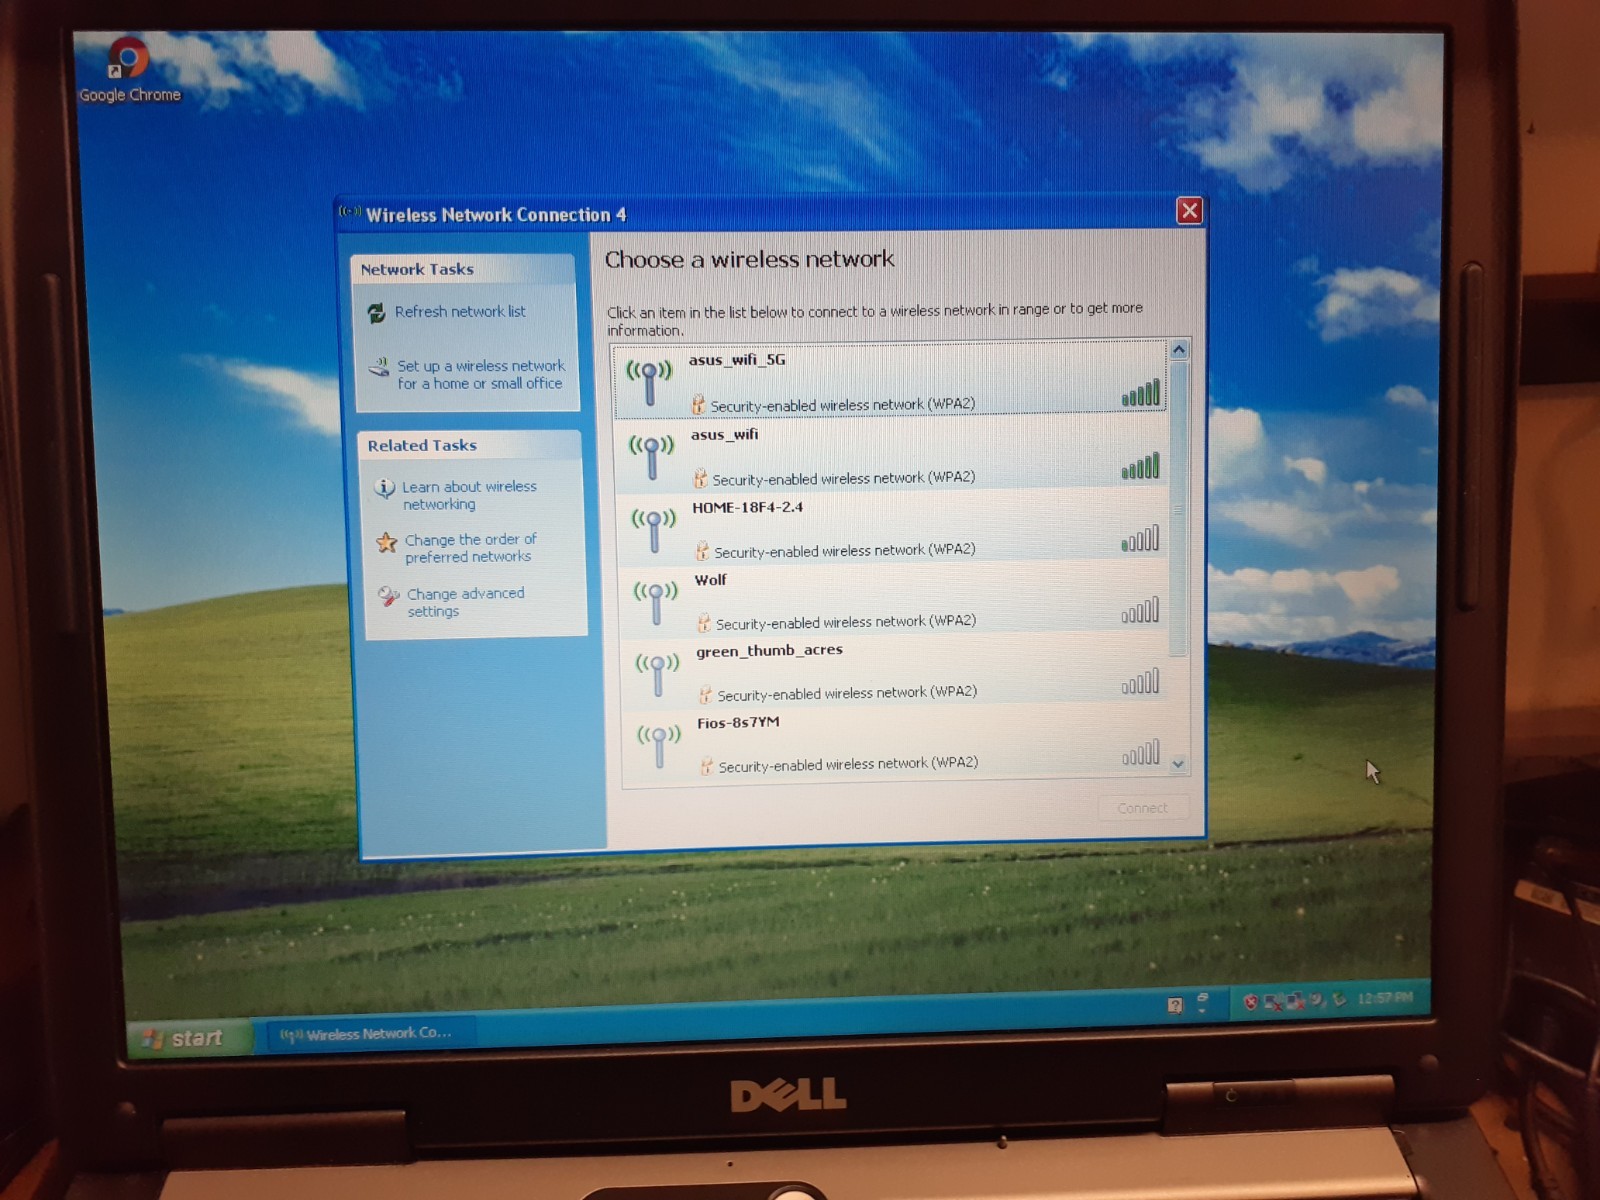The image size is (1600, 1200).
Task: Select the Fios-8s7YM network name
Action: tap(738, 723)
